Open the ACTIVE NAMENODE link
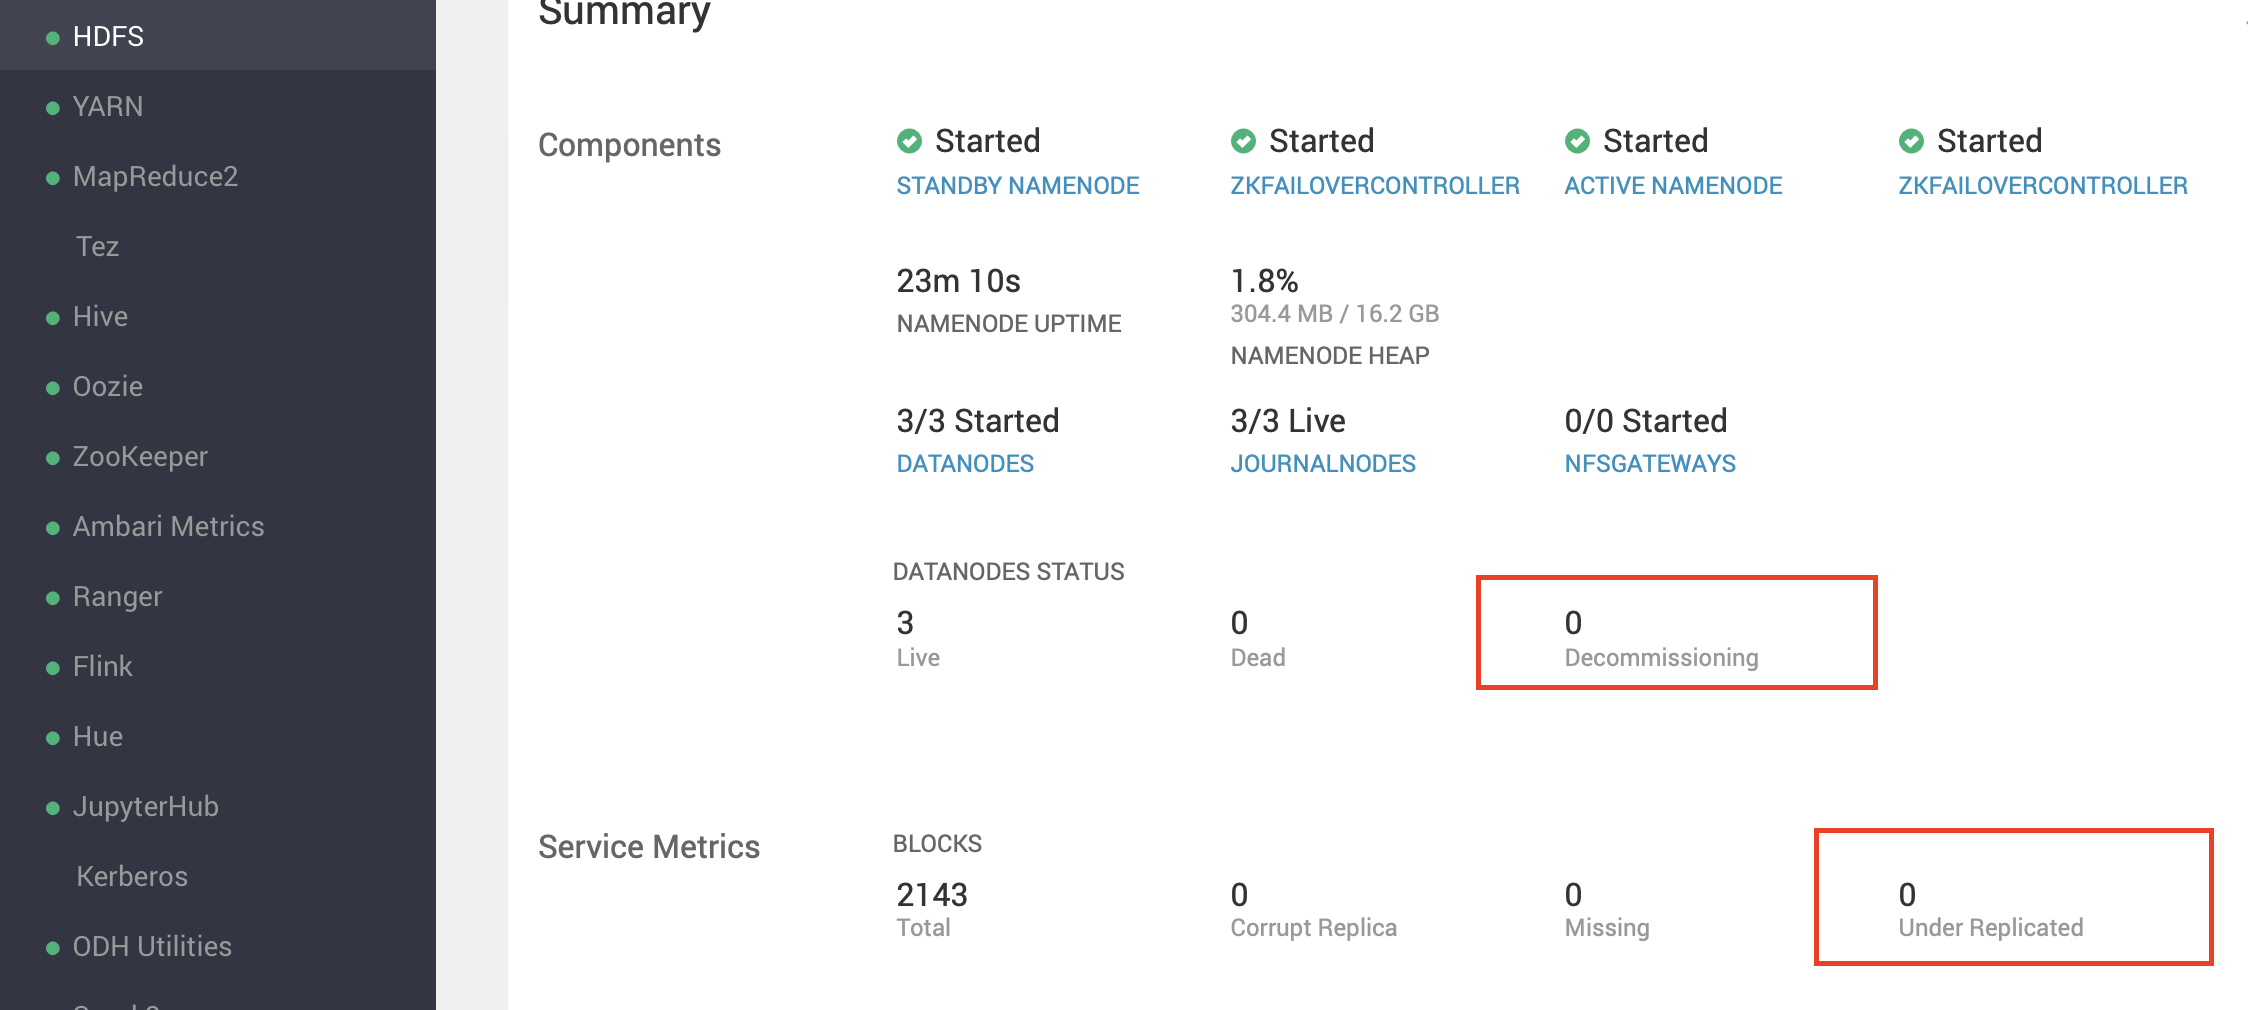Viewport: 2248px width, 1010px height. (1672, 185)
